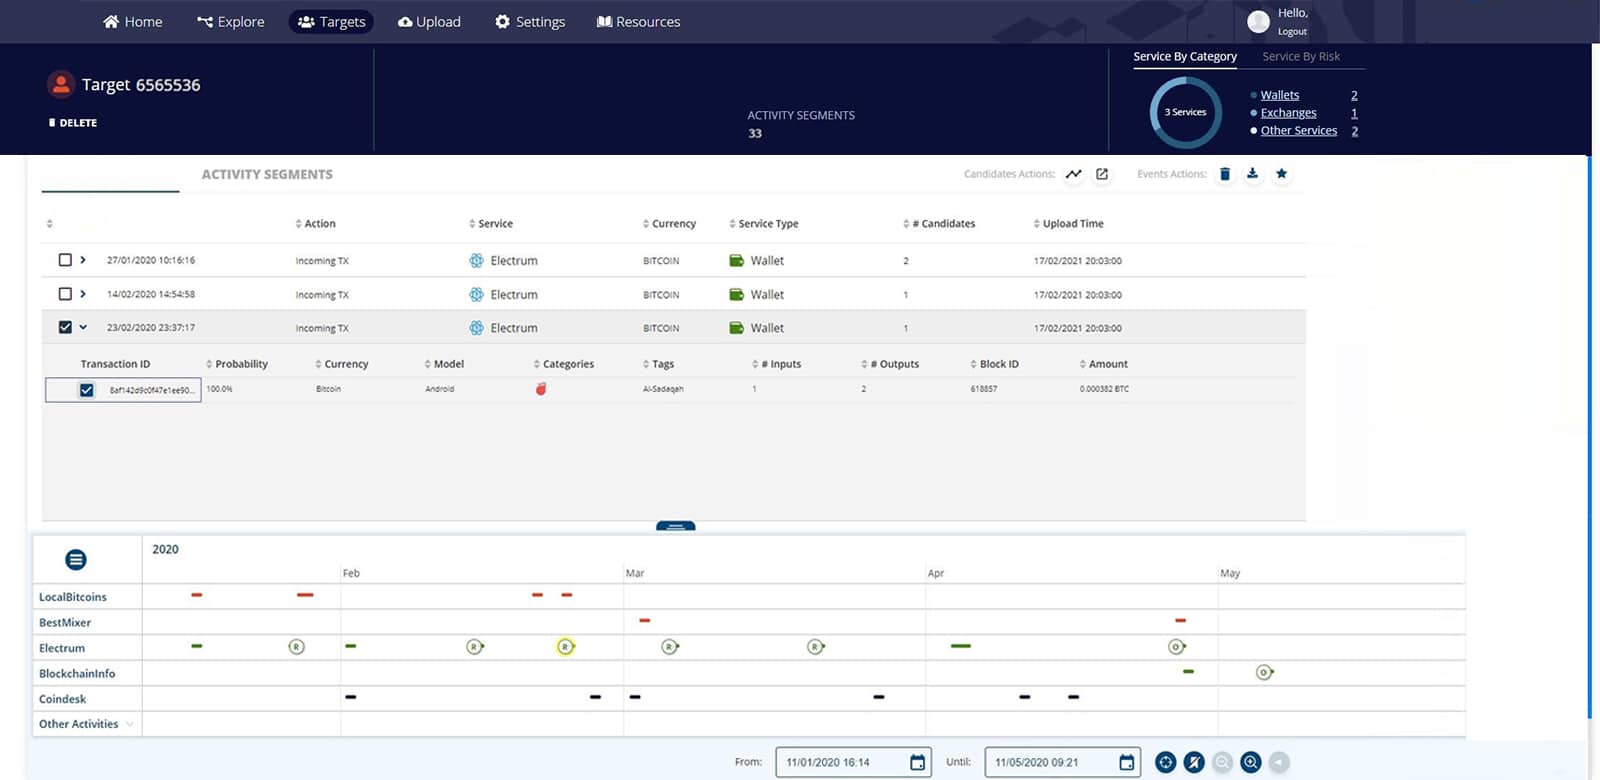Click the Electrum icon in the 27/01/2020 row
The width and height of the screenshot is (1600, 780).
tap(476, 260)
